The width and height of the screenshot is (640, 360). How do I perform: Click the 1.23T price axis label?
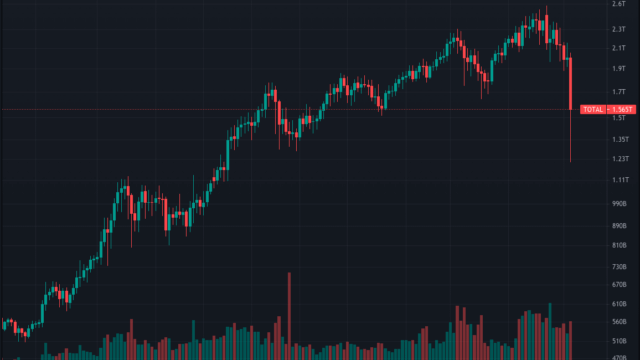[620, 159]
